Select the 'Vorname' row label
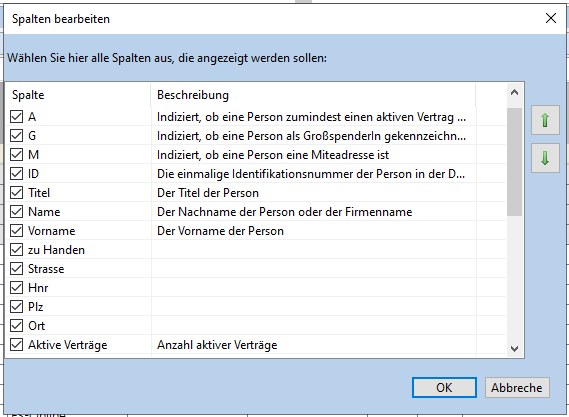Image resolution: width=569 pixels, height=417 pixels. pos(52,231)
